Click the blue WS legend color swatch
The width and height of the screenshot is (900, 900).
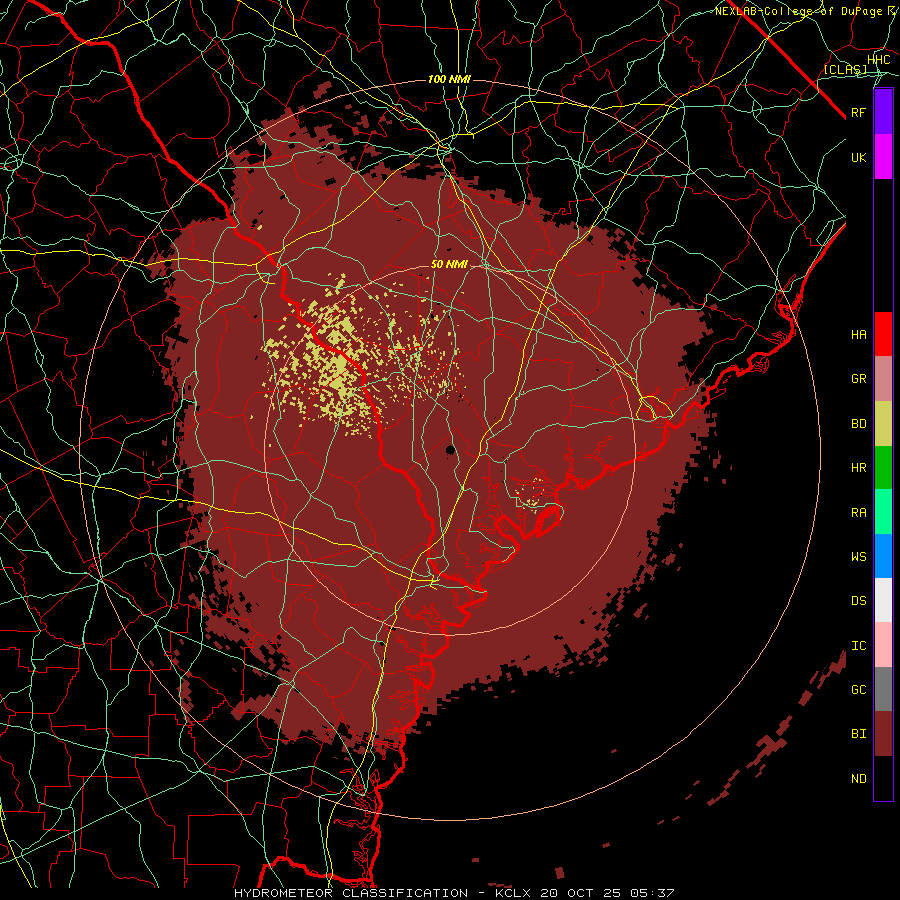pyautogui.click(x=883, y=556)
